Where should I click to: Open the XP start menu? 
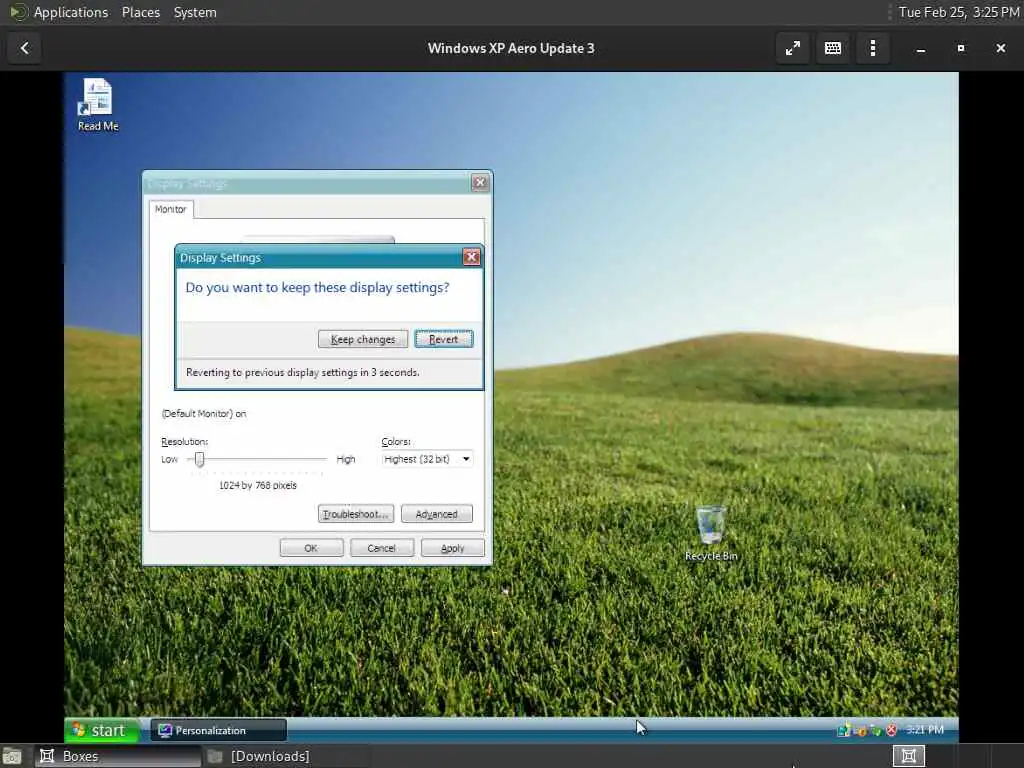[x=101, y=730]
